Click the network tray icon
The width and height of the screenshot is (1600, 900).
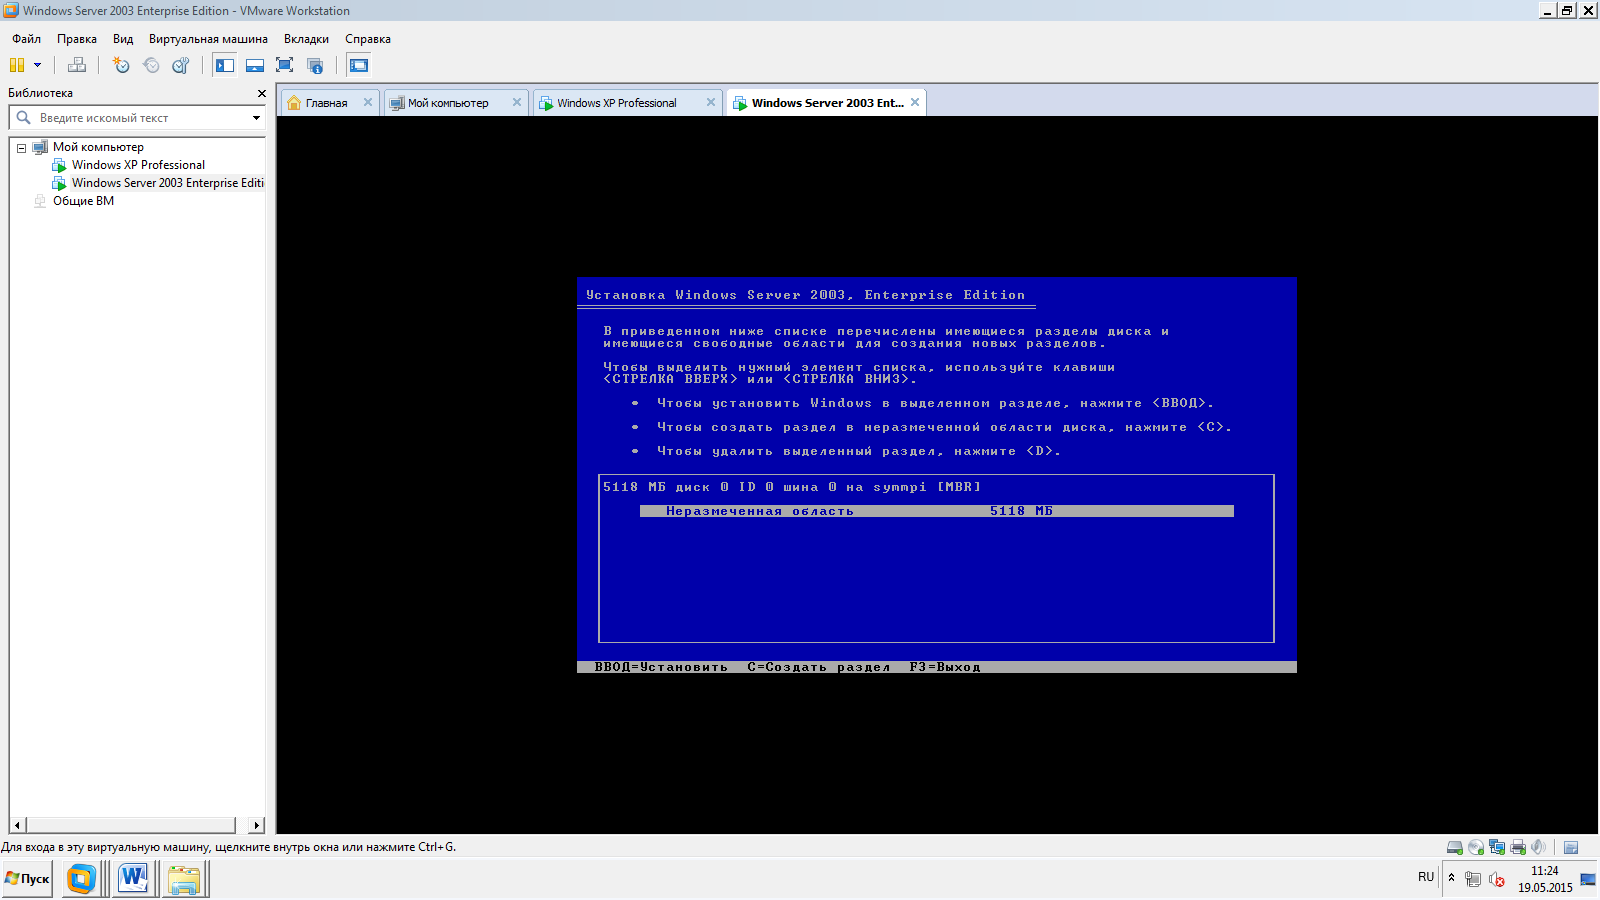(x=1473, y=880)
